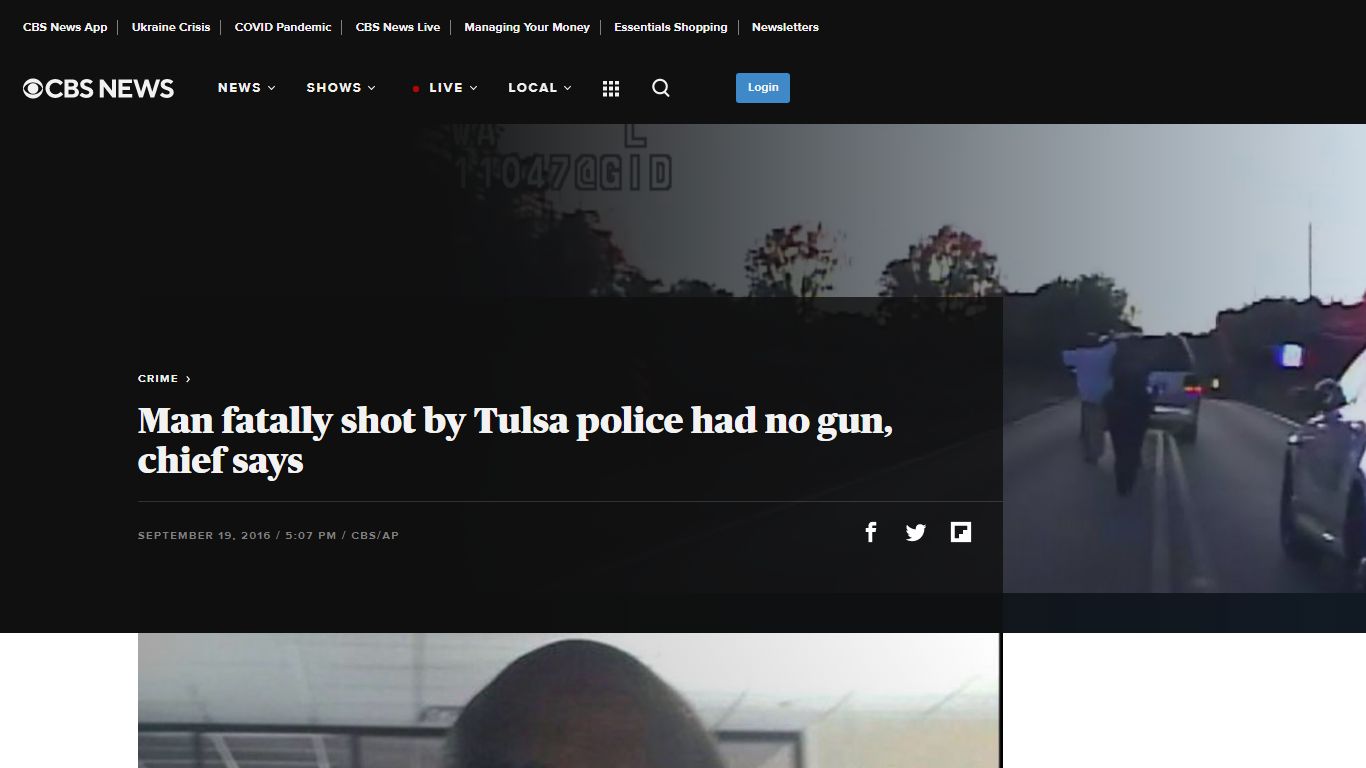This screenshot has width=1366, height=768.
Task: Open Essentials Shopping link
Action: coord(671,27)
